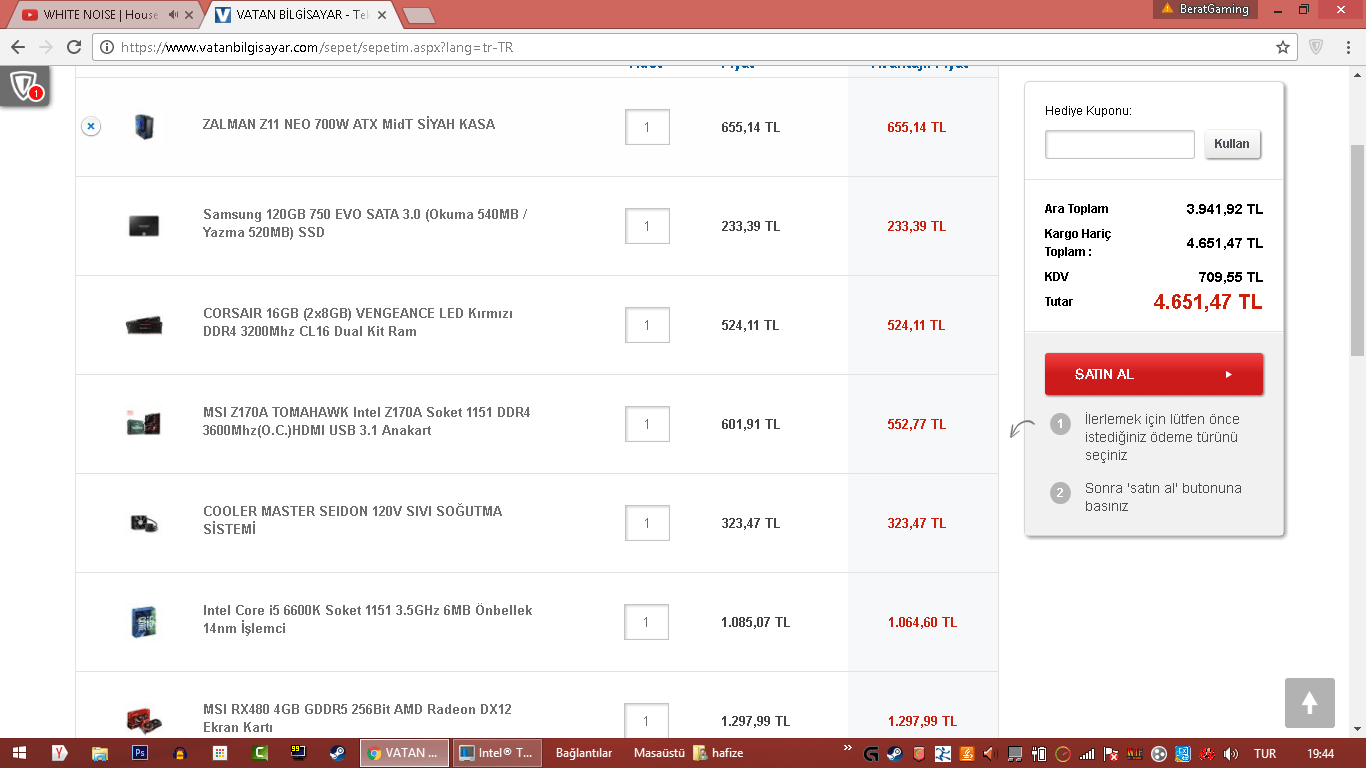The height and width of the screenshot is (768, 1366).
Task: Switch to the Intel taskbar window button
Action: (498, 753)
